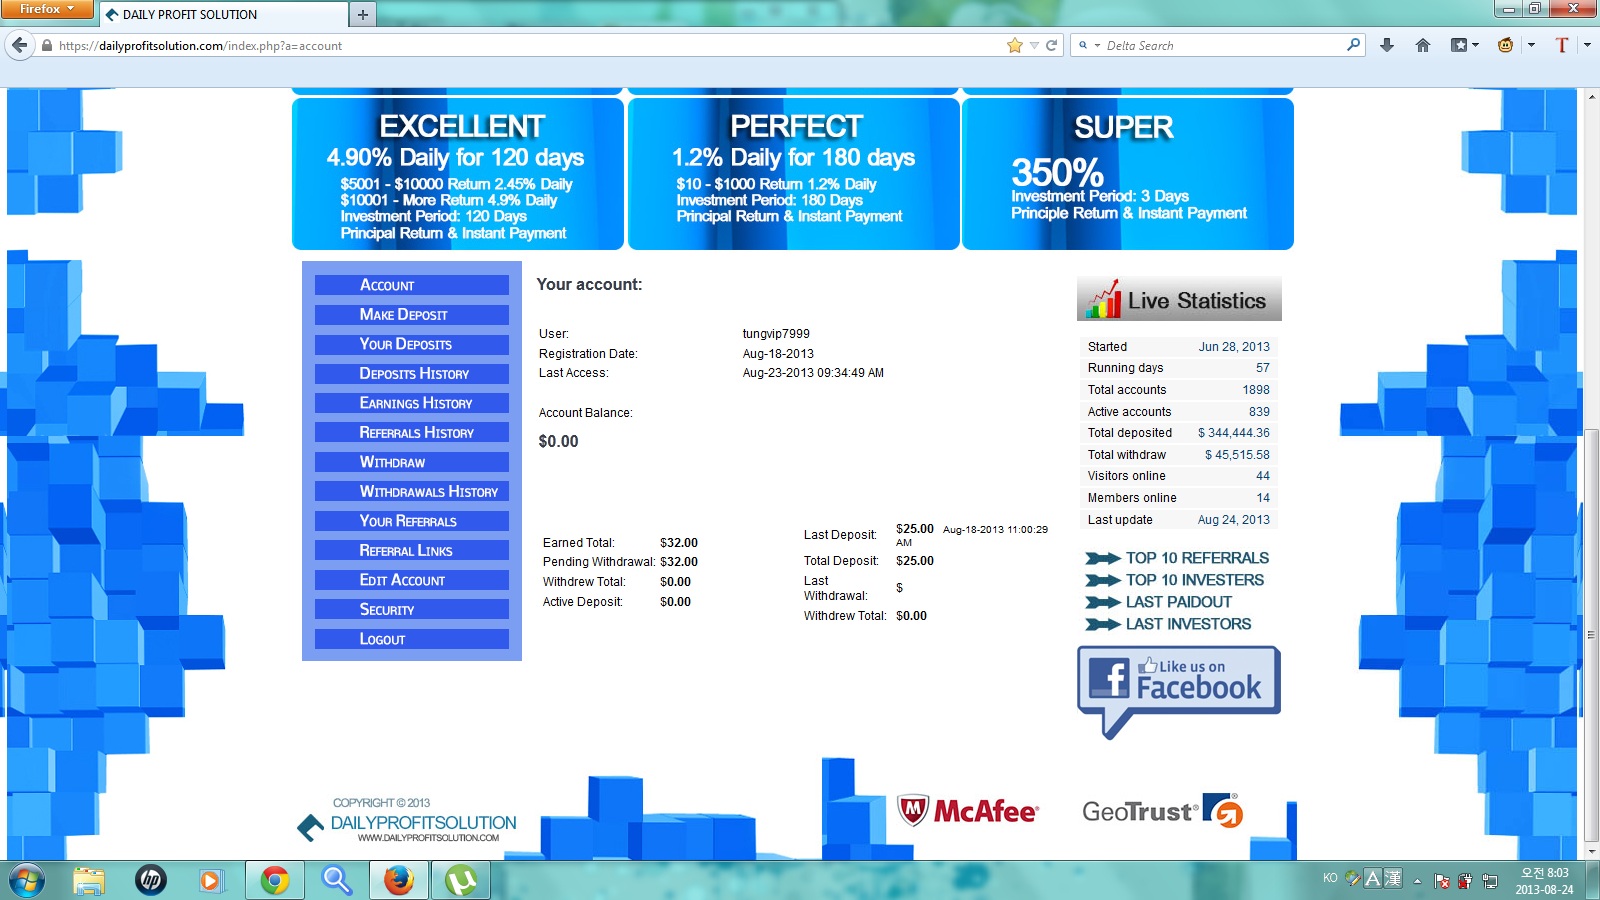Select the DAILY PROFIT SOLUTION browser tab

[x=222, y=14]
